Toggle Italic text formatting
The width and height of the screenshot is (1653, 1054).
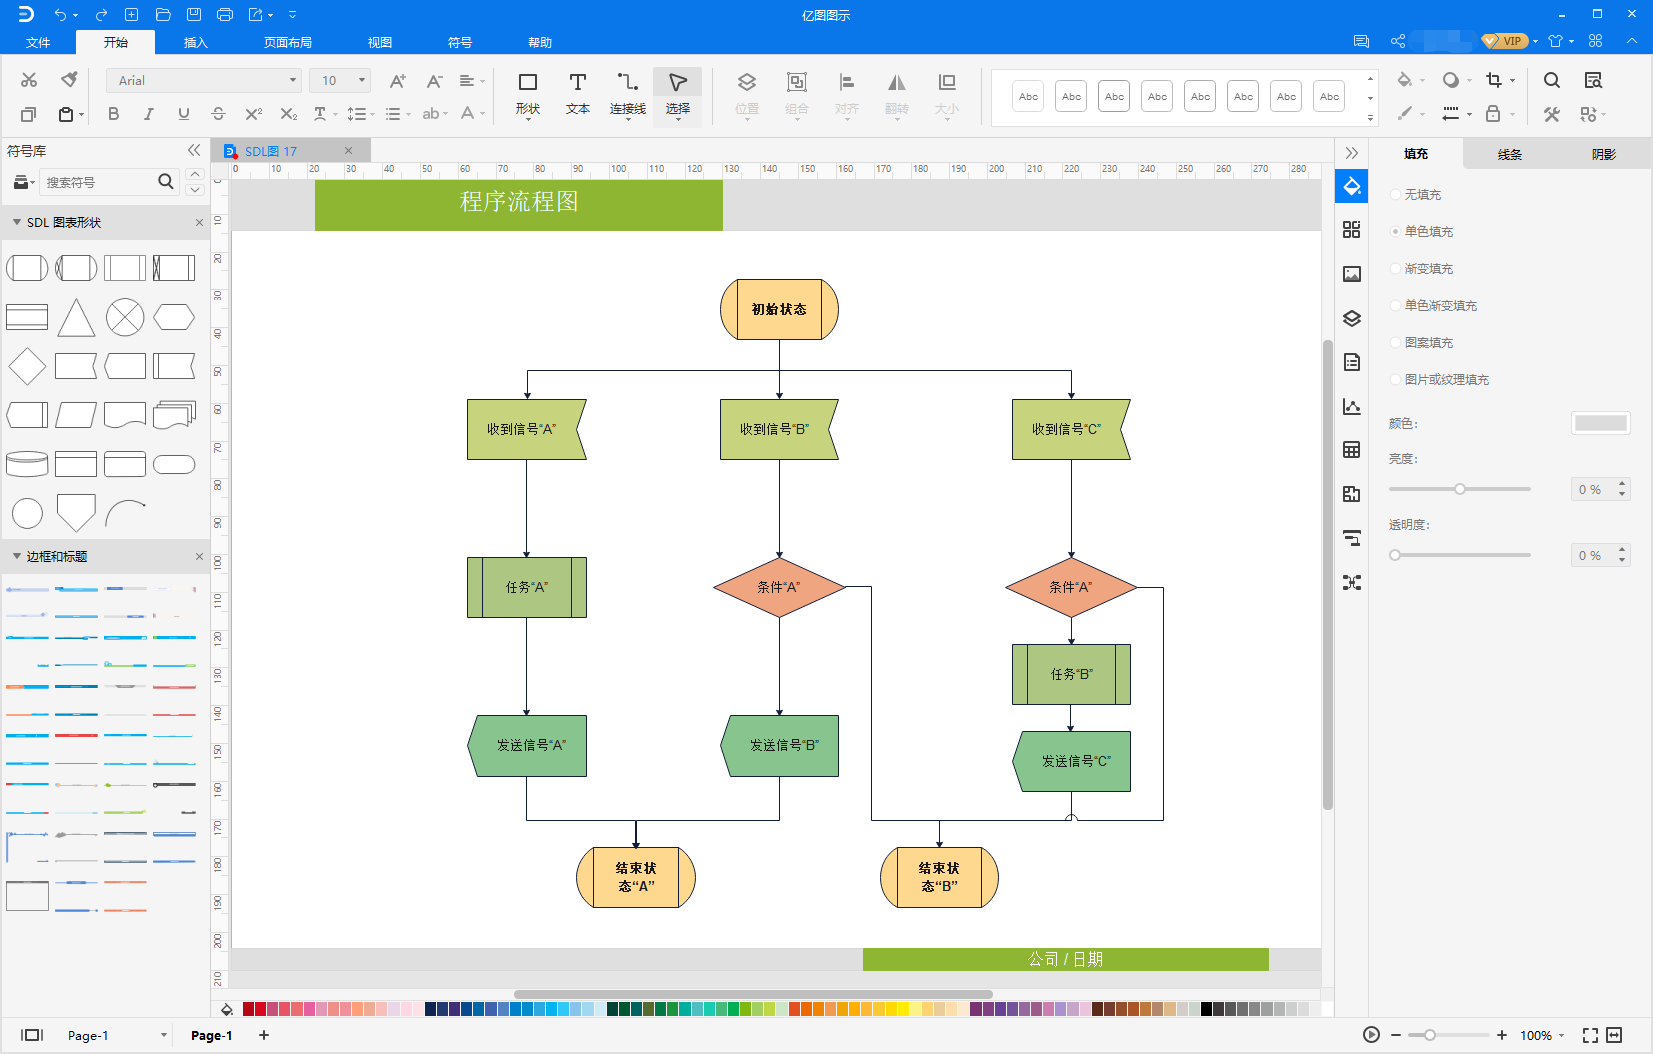click(148, 114)
